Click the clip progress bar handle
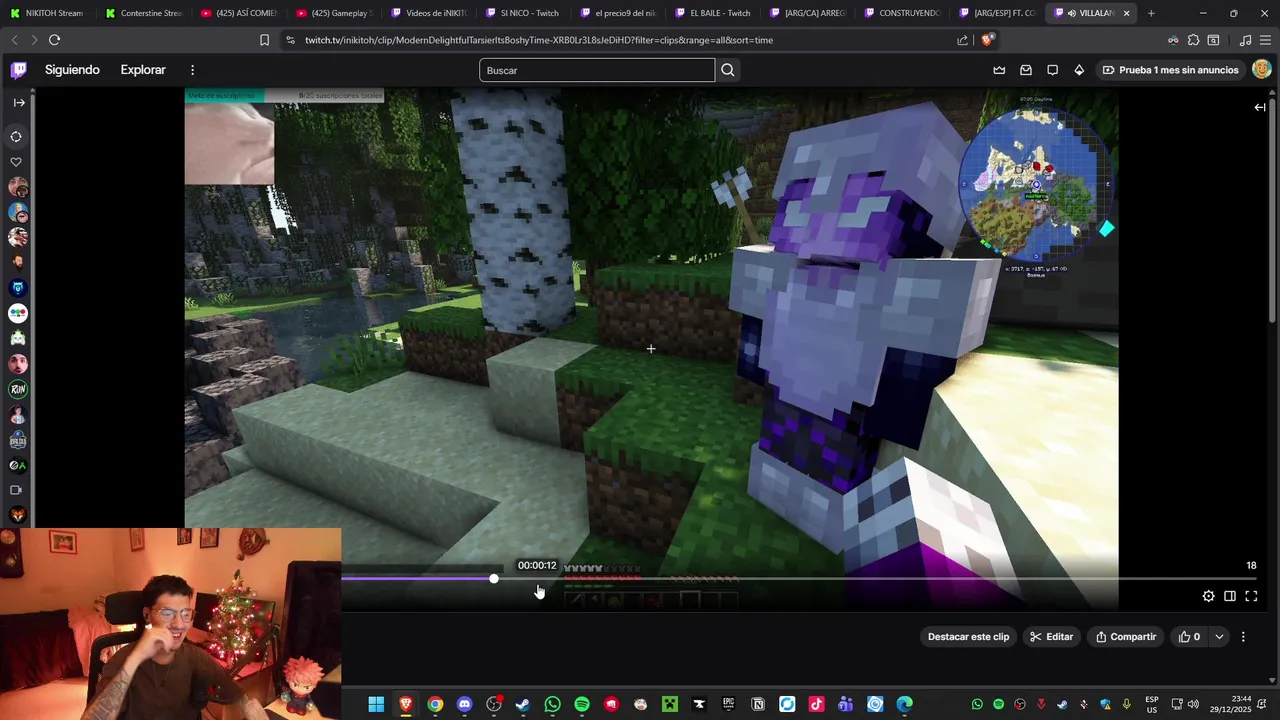The image size is (1280, 720). [x=494, y=579]
